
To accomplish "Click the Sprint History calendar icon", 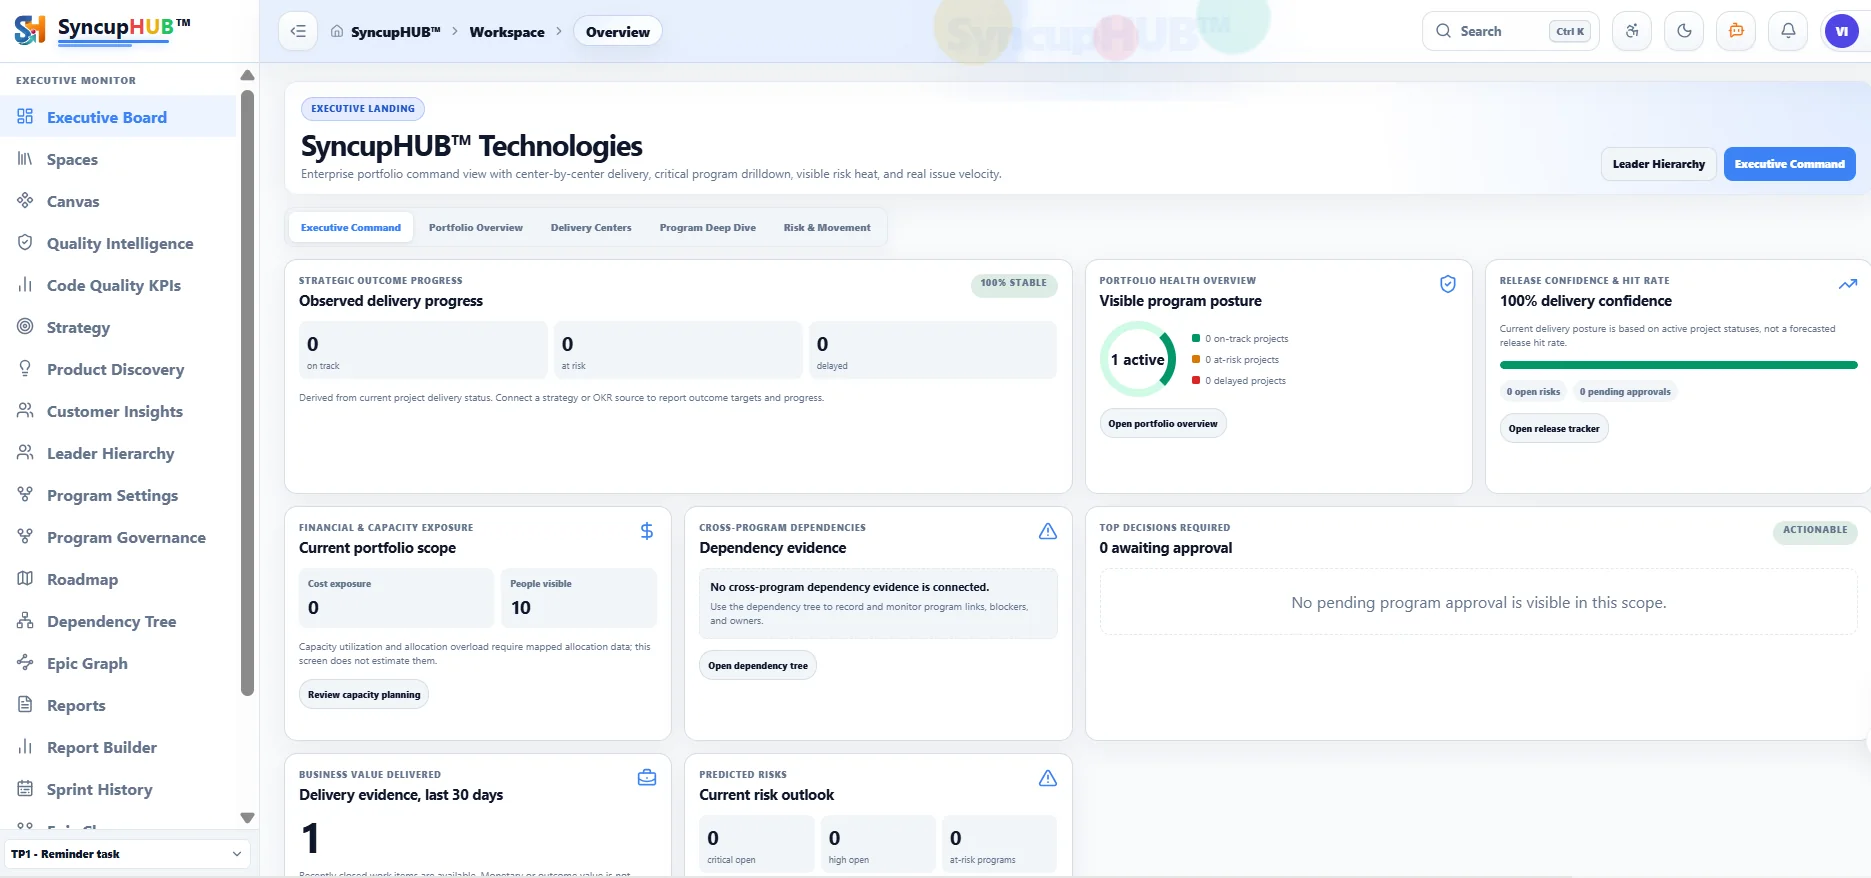I will point(25,789).
